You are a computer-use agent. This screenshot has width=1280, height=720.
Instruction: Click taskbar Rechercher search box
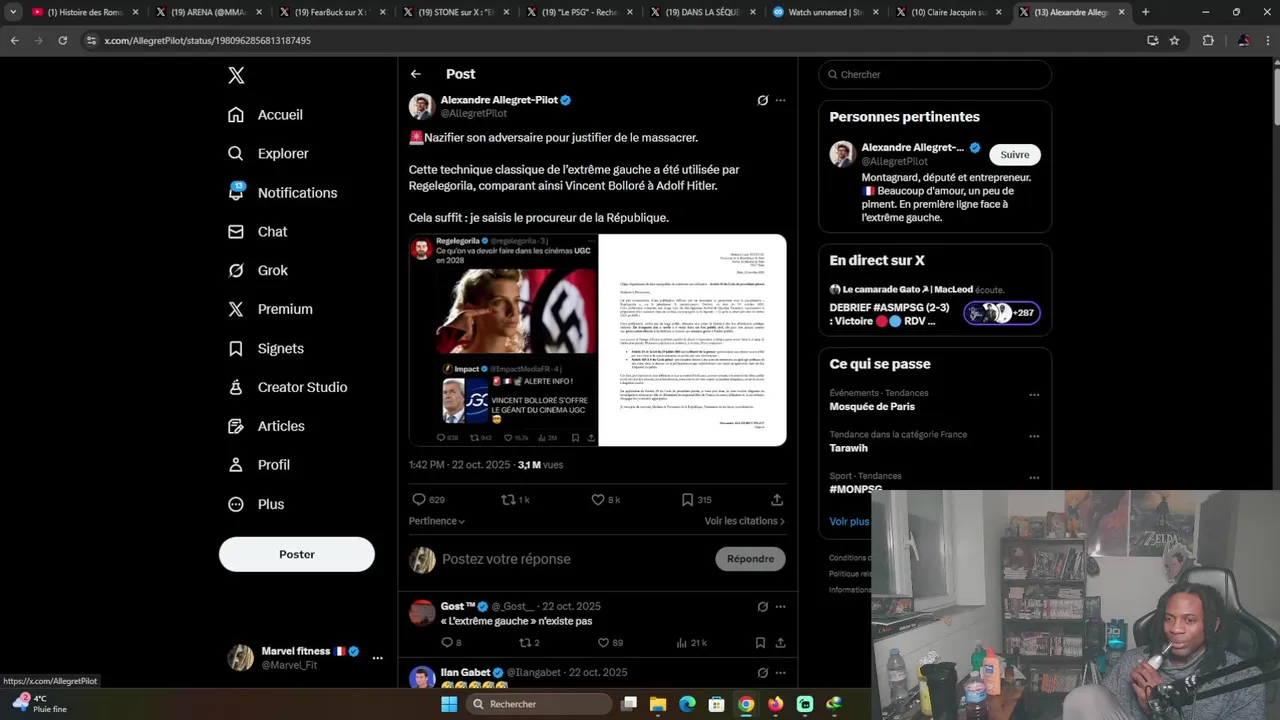click(x=539, y=704)
